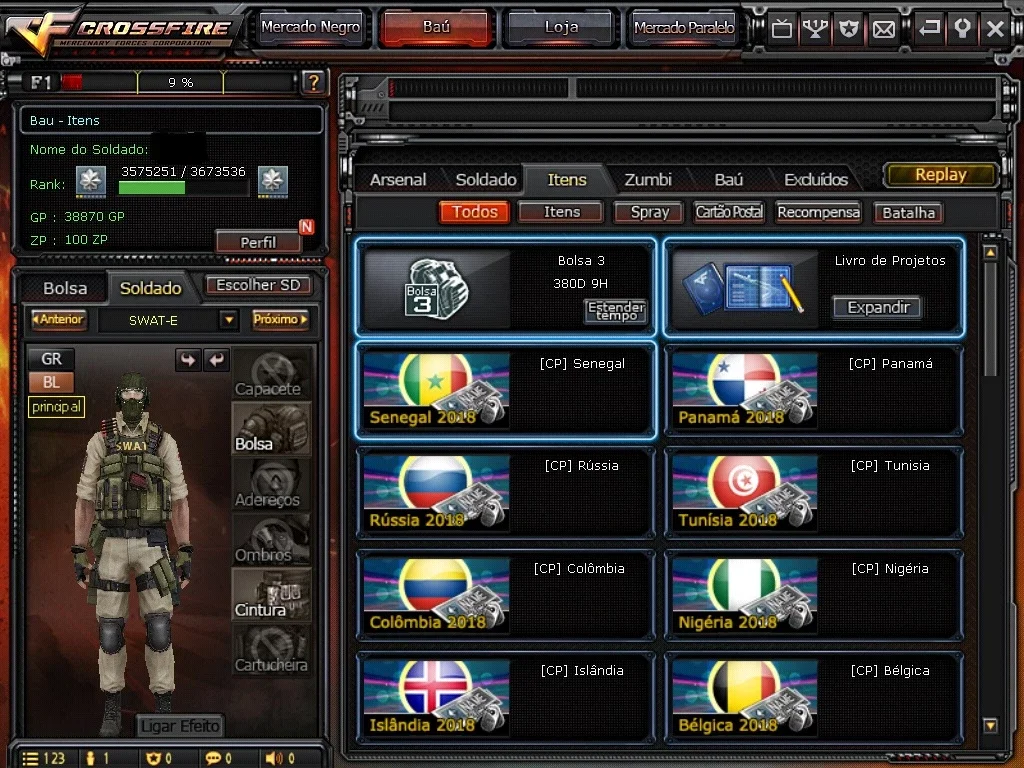Open the Baú top navigation button
This screenshot has height=768, width=1024.
coord(436,27)
